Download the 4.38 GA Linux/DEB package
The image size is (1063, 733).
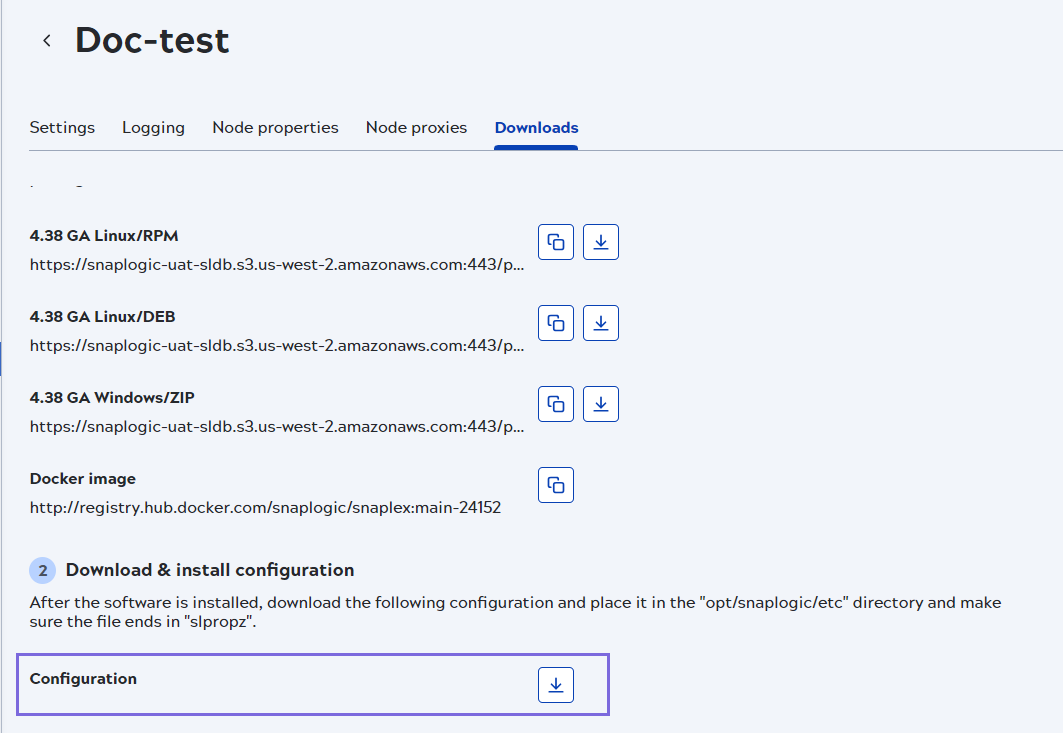coord(600,322)
